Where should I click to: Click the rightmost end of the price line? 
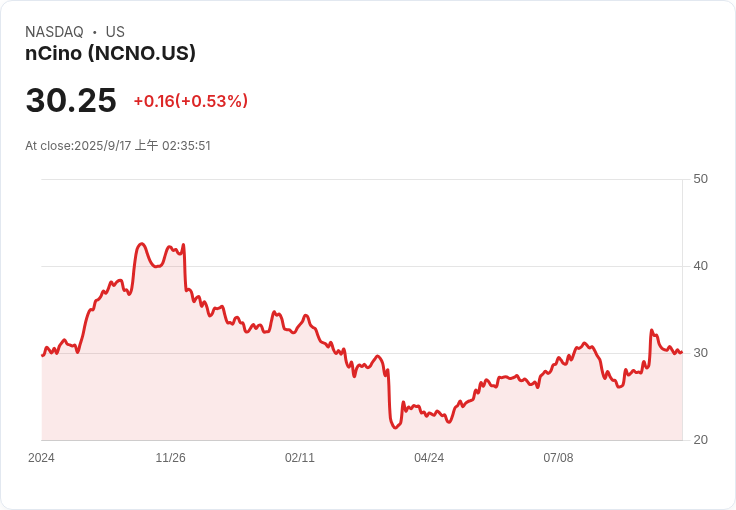(681, 352)
